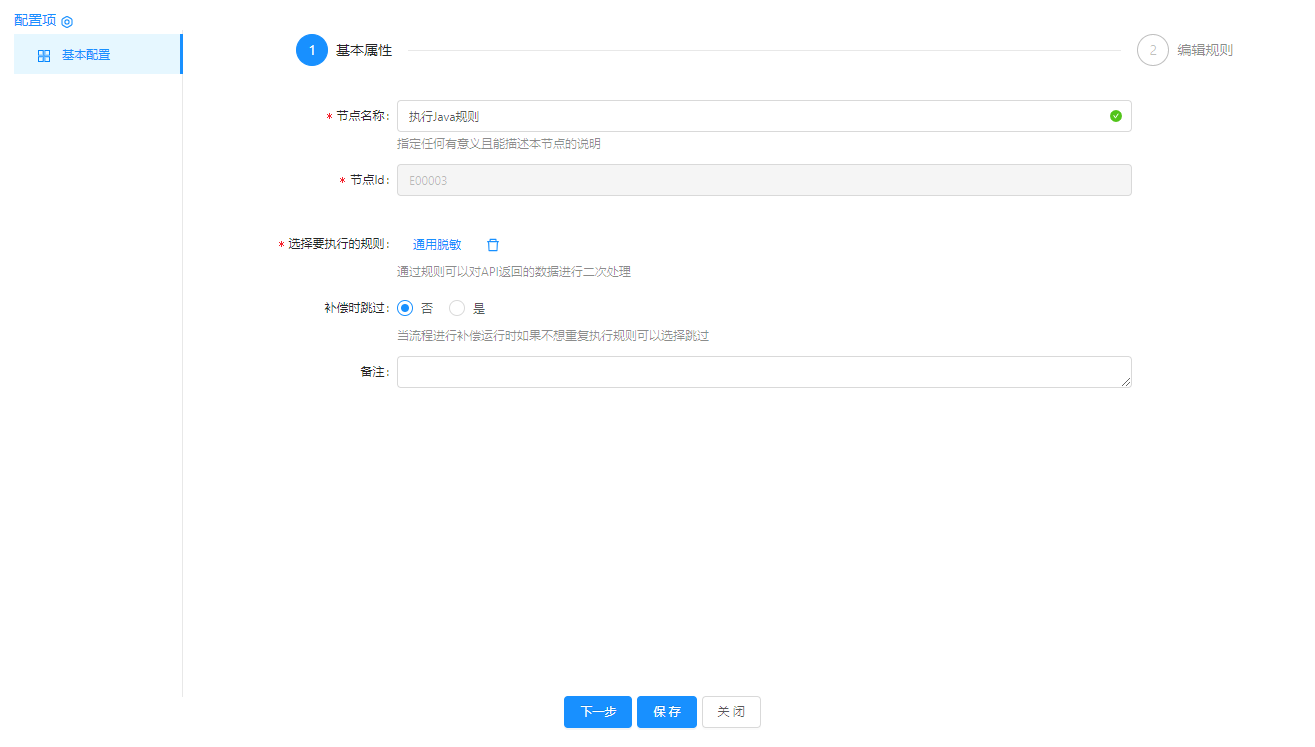Viewport: 1315px width, 747px height.
Task: Click the 备注 textarea resize handle
Action: 1126,382
